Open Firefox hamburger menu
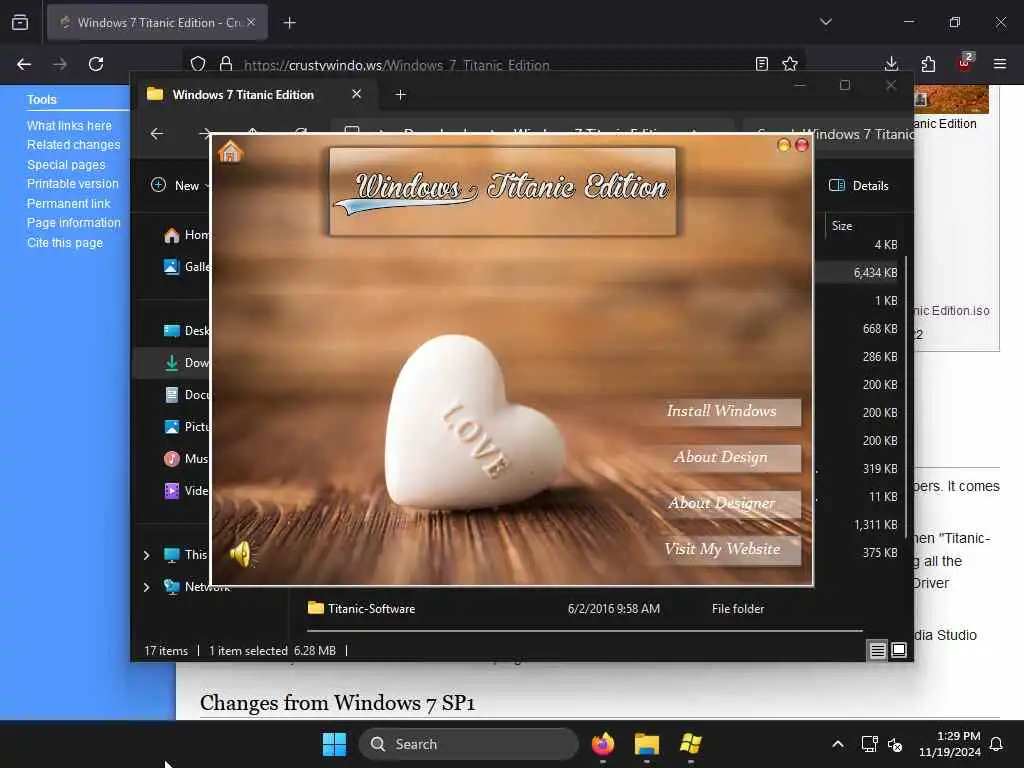This screenshot has width=1024, height=768. click(x=1000, y=64)
